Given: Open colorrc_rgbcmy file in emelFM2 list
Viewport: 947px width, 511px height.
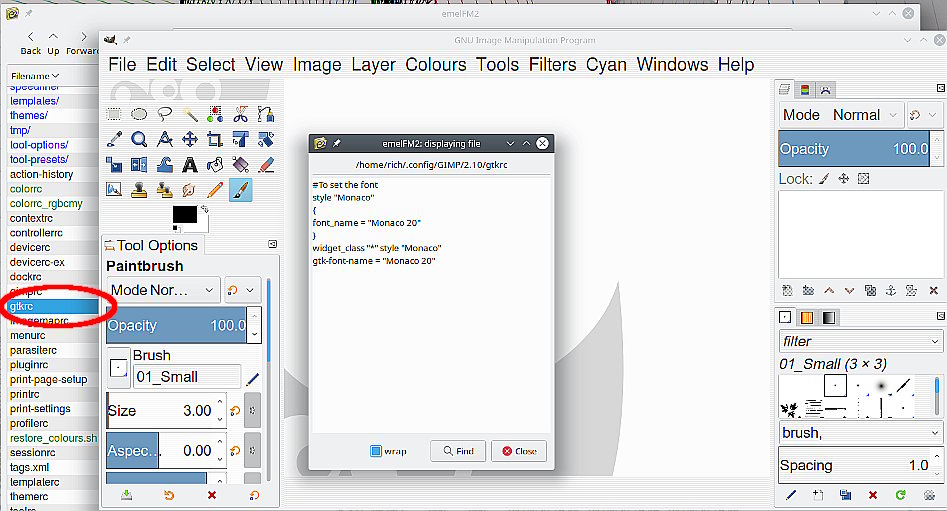Looking at the screenshot, I should tap(46, 204).
